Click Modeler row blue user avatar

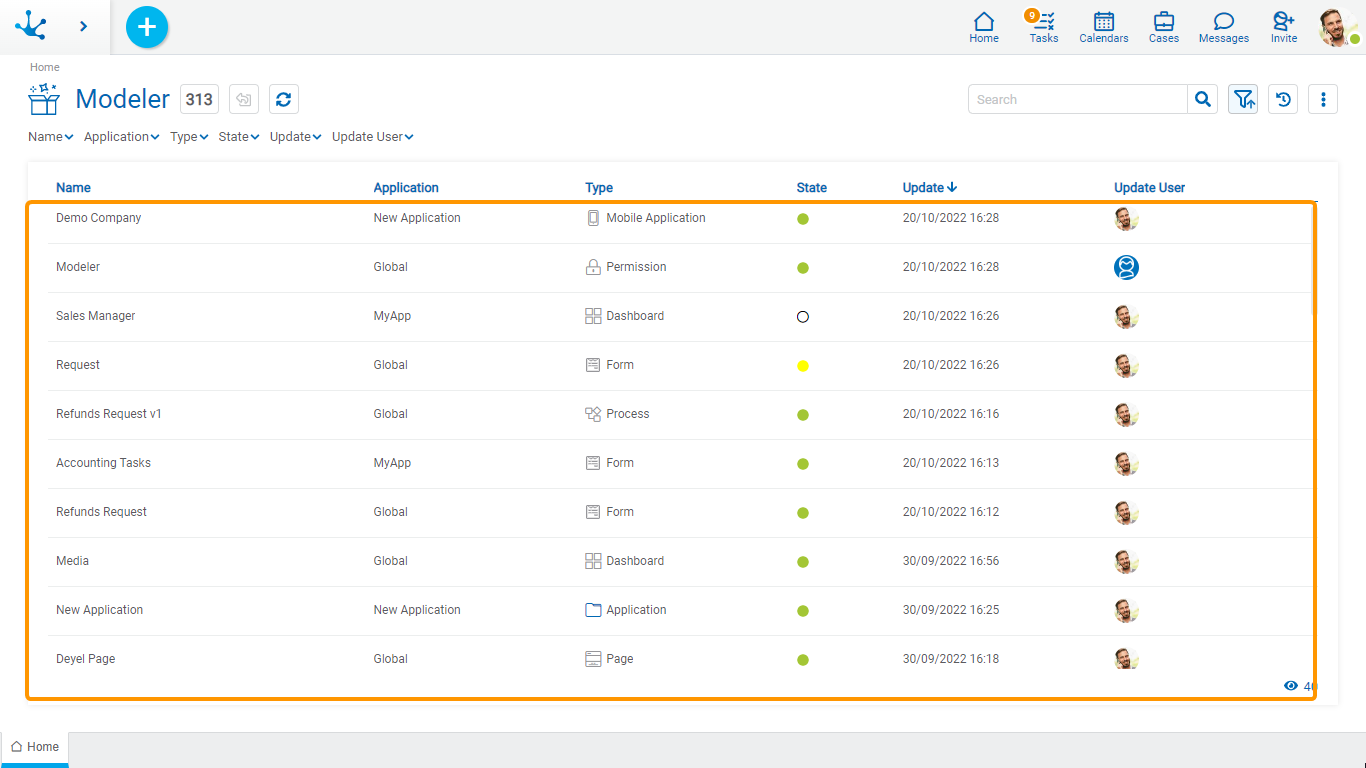click(1127, 267)
